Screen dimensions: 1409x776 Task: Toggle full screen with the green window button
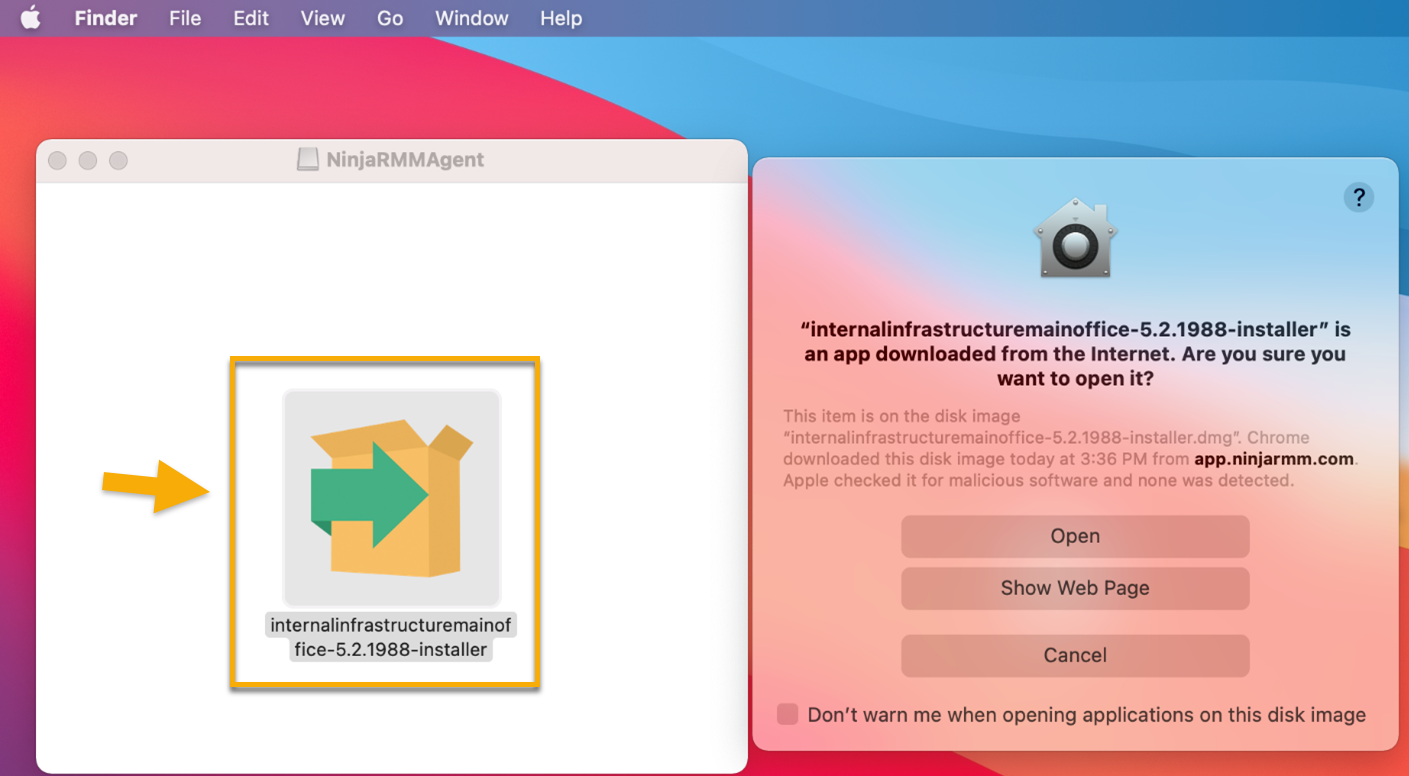118,160
